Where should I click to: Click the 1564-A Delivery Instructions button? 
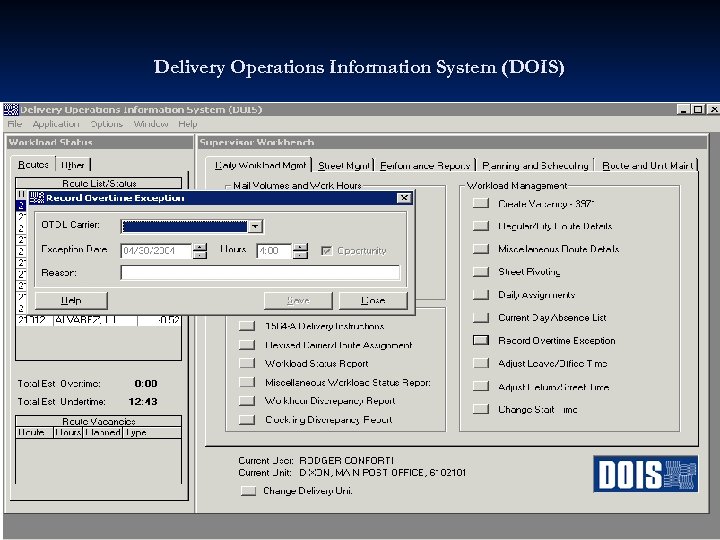[247, 326]
